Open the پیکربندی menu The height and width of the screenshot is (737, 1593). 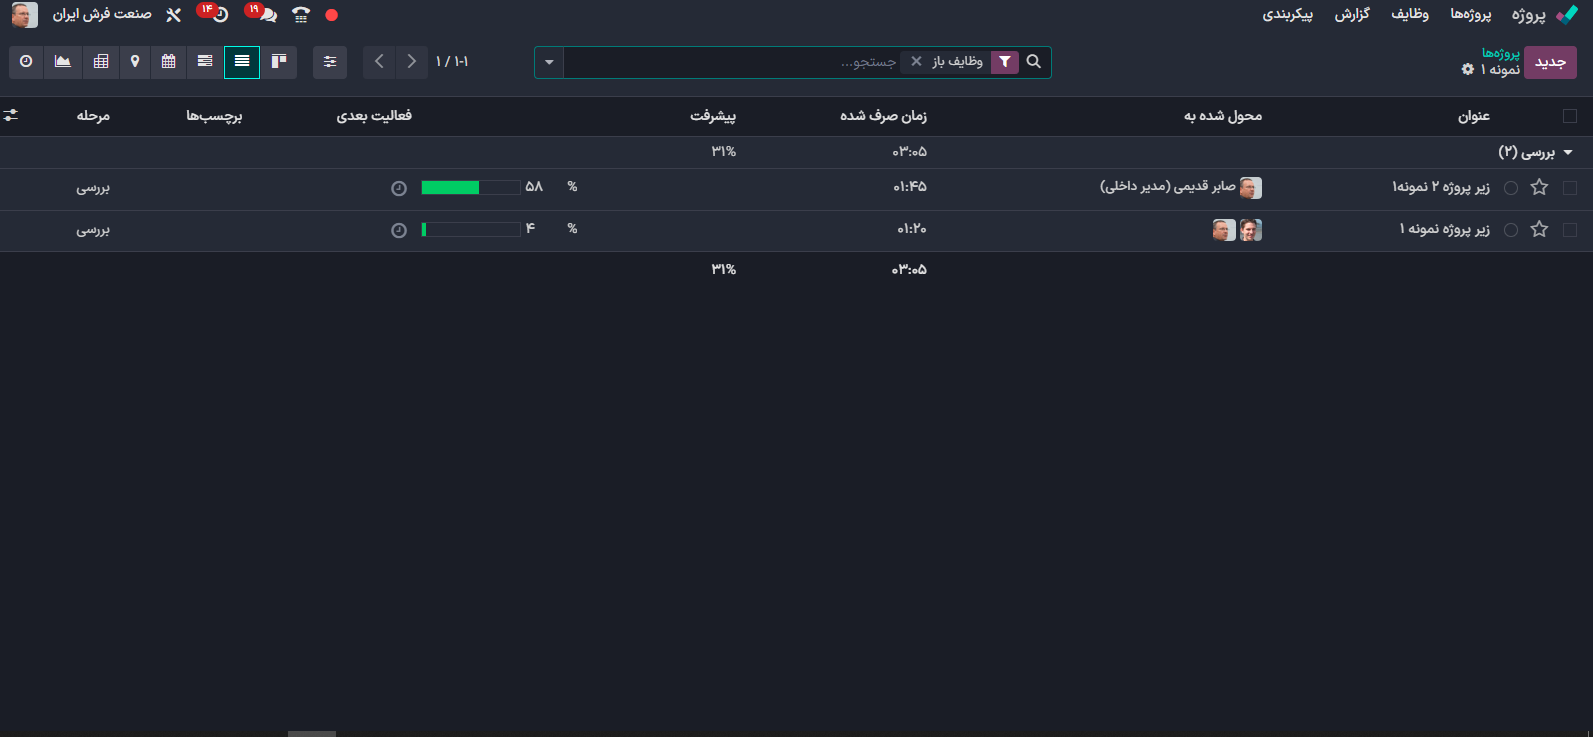tap(1287, 15)
